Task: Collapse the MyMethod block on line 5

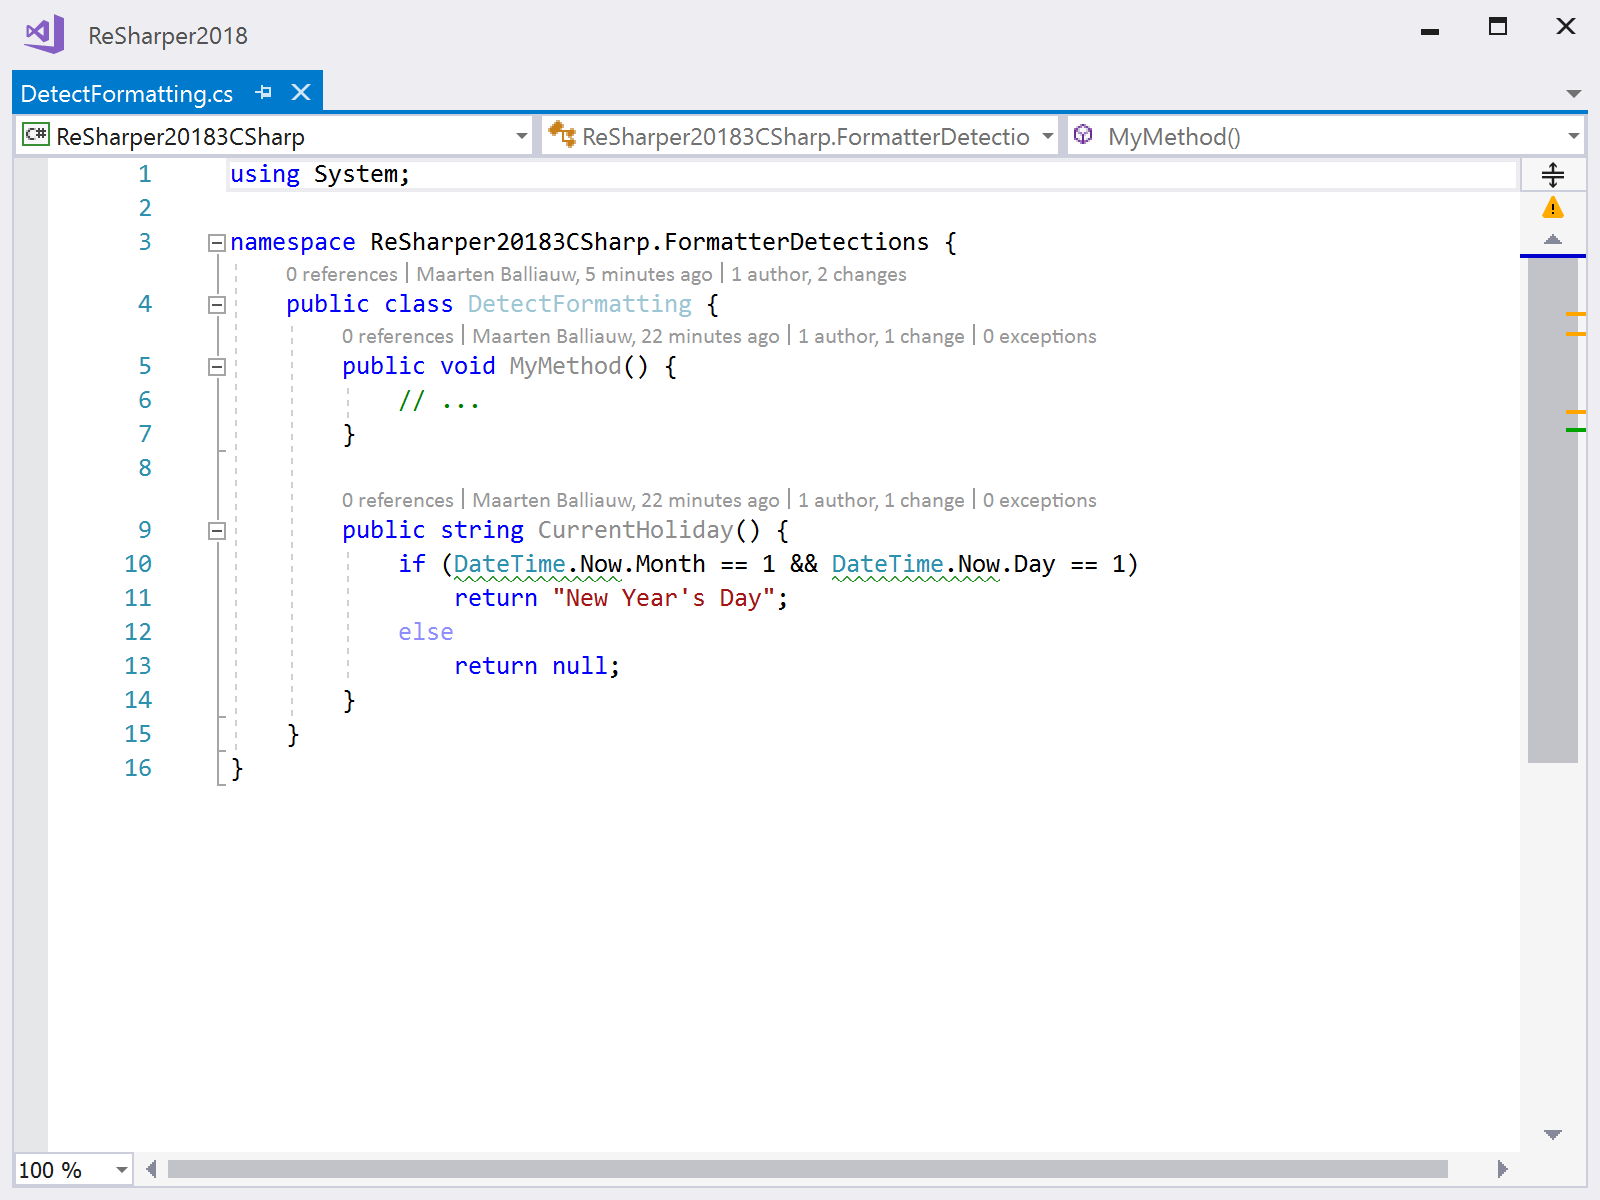Action: (x=216, y=366)
